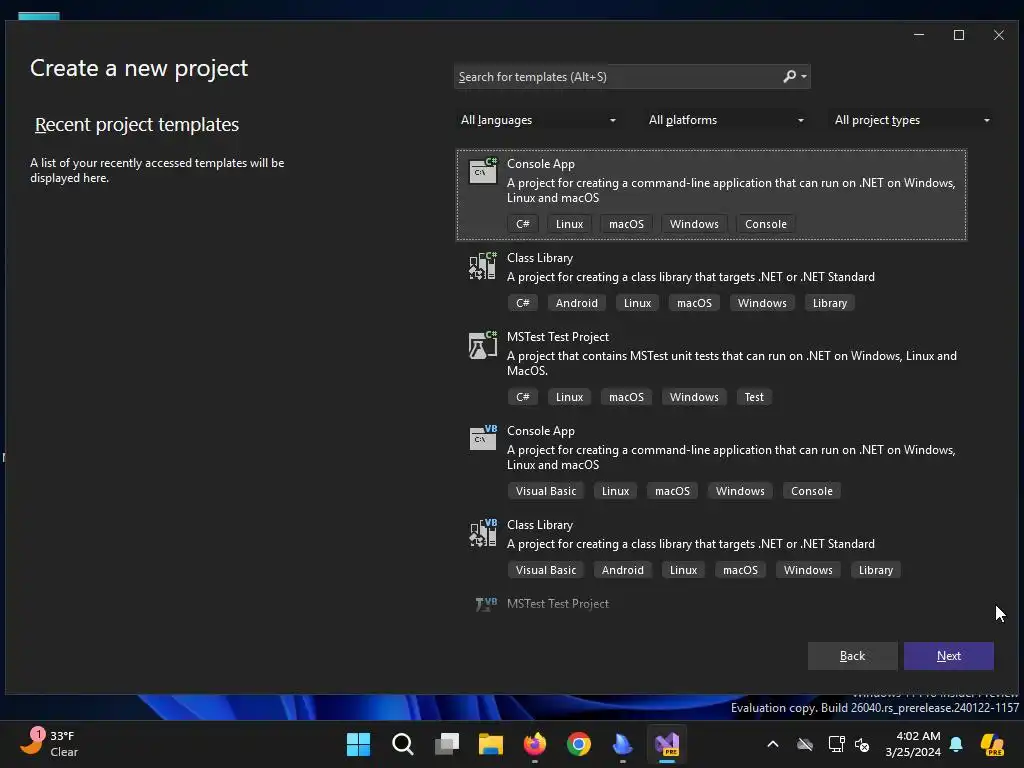Image resolution: width=1024 pixels, height=768 pixels.
Task: Click the Next button
Action: (x=948, y=656)
